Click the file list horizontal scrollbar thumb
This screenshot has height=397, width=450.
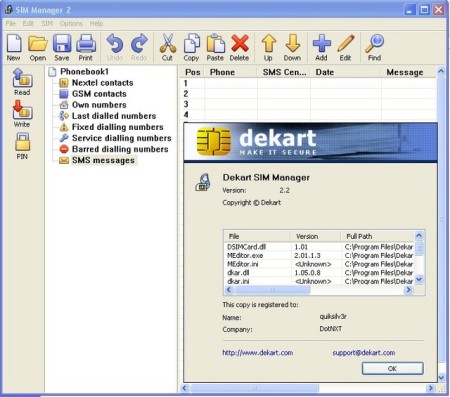coord(272,290)
